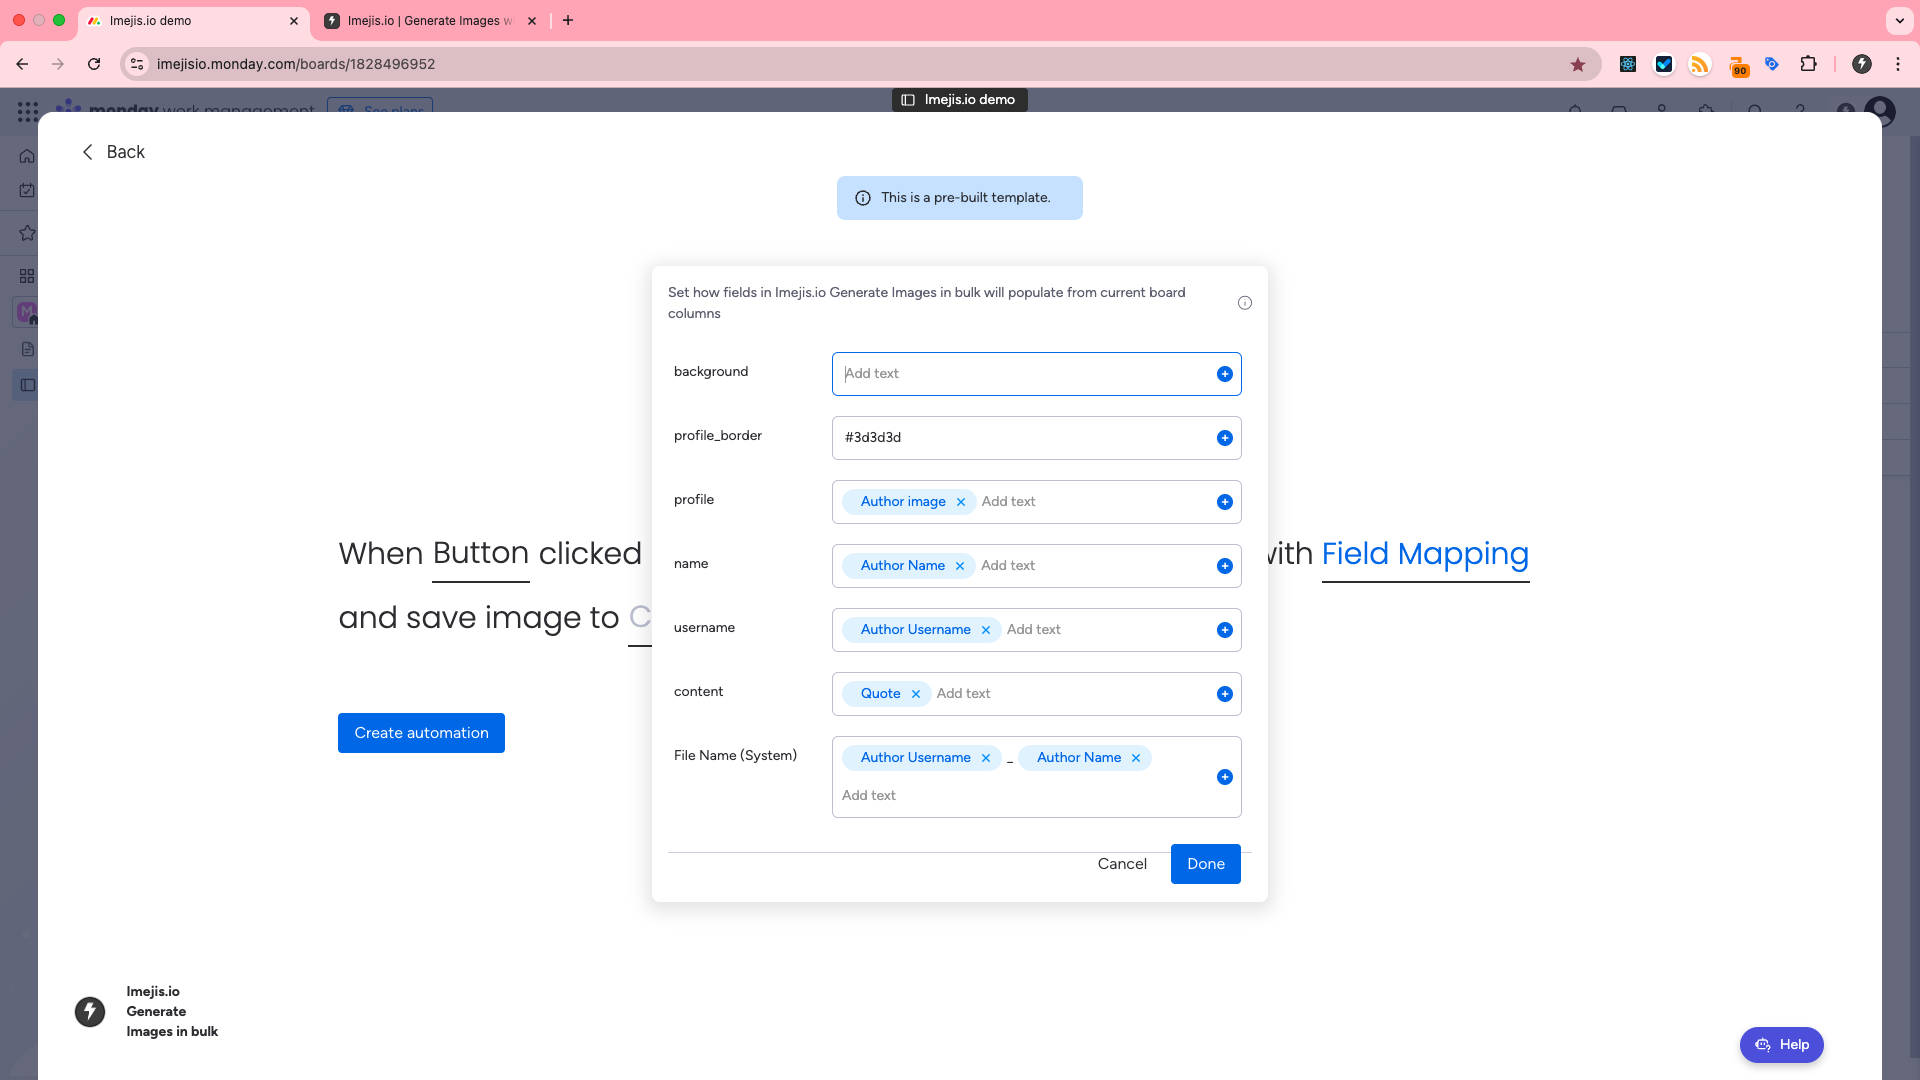Click the plus icon in background field
This screenshot has height=1080, width=1920.
coord(1224,374)
